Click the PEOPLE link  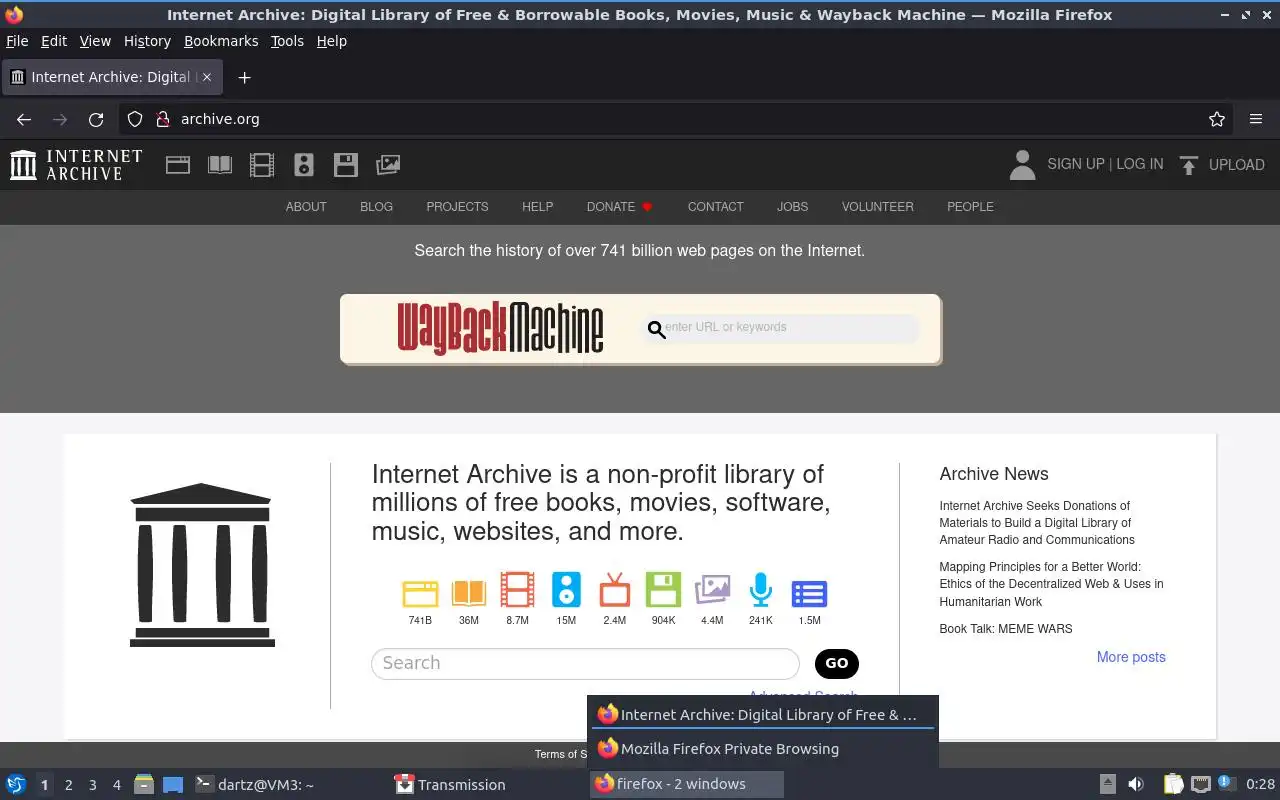(970, 207)
